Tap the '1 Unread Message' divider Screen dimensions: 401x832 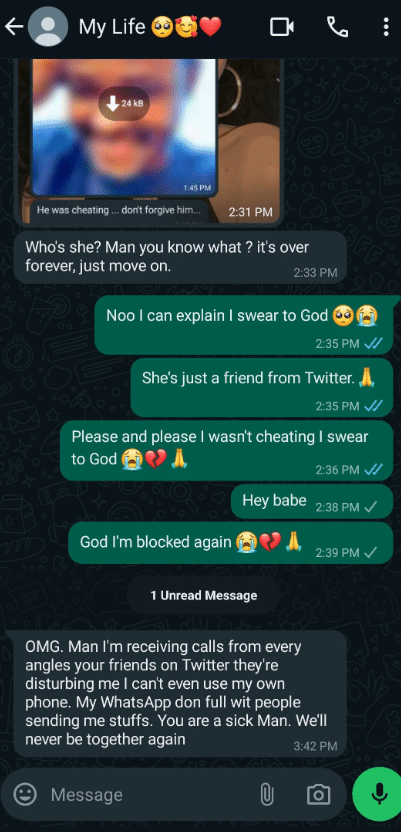tap(204, 595)
